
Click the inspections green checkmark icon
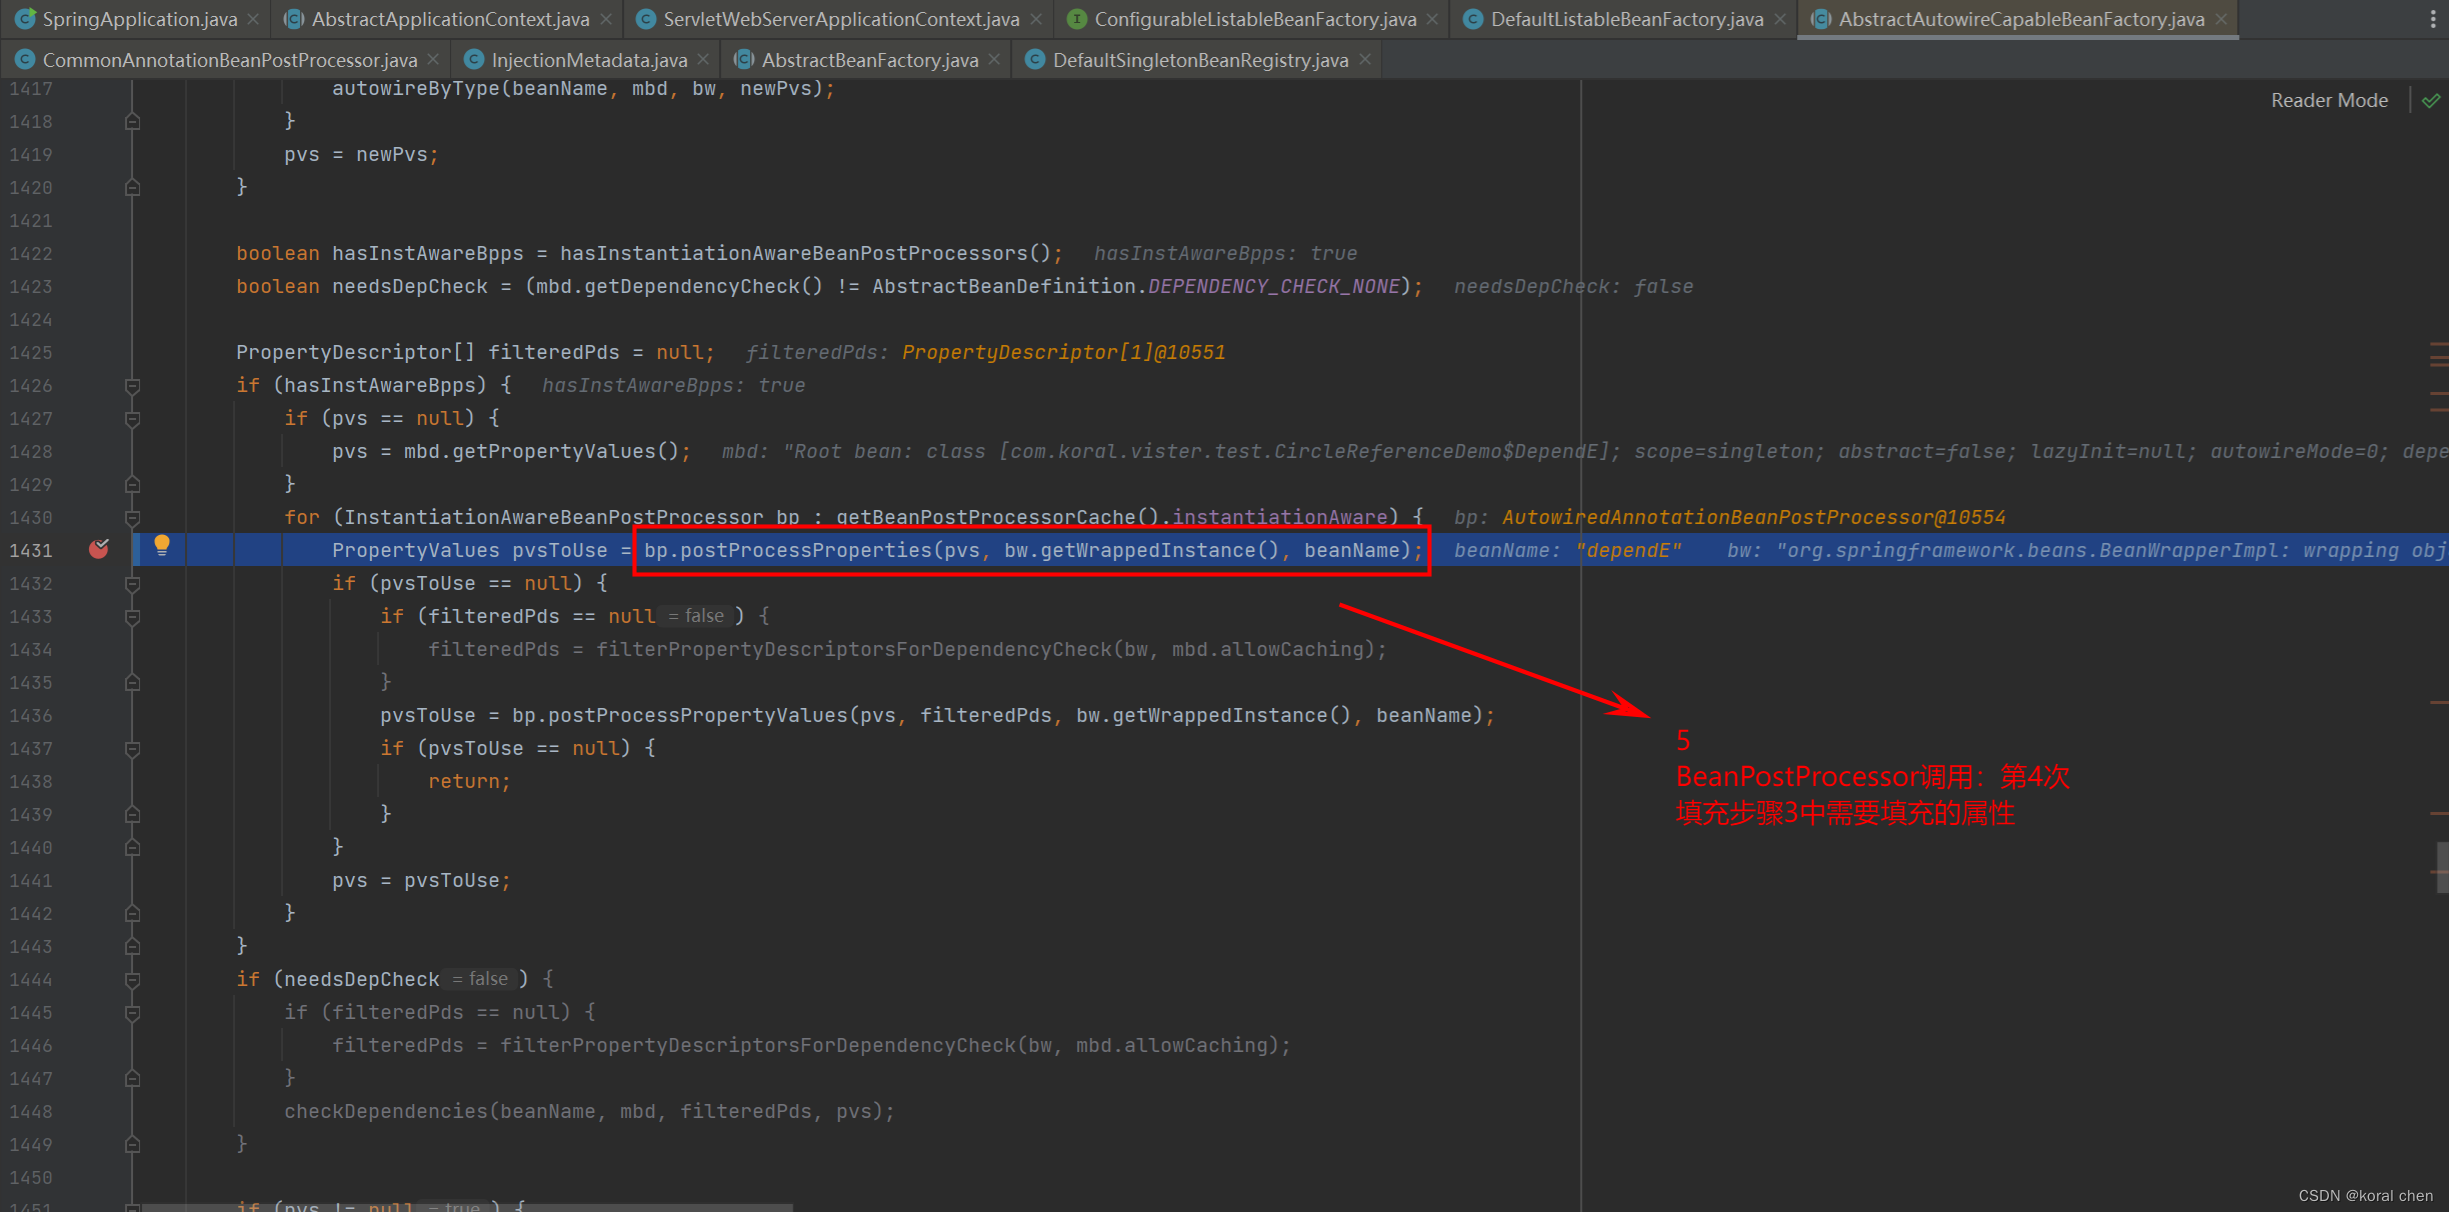(2431, 100)
